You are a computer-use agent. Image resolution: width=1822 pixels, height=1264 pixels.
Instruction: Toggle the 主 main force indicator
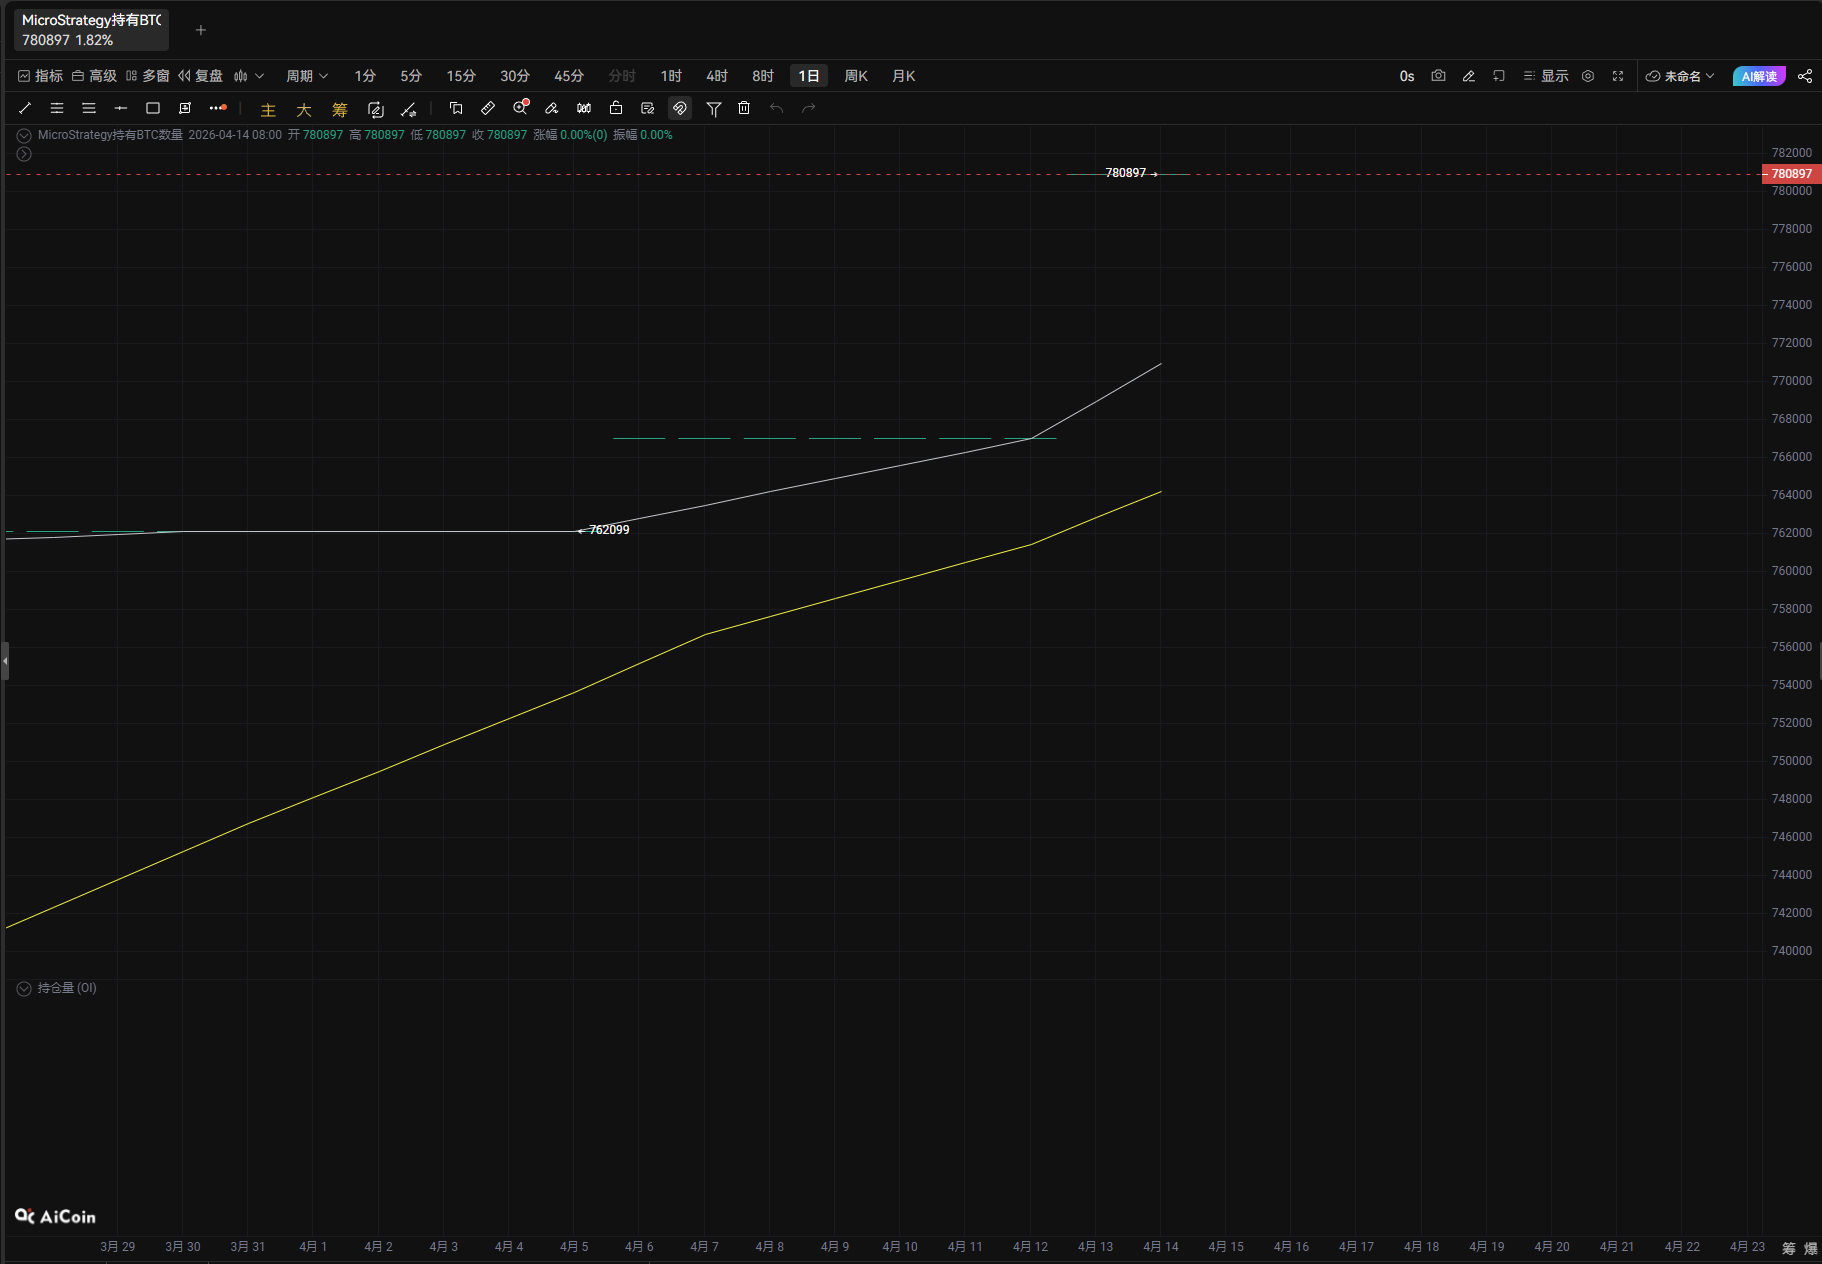(268, 109)
